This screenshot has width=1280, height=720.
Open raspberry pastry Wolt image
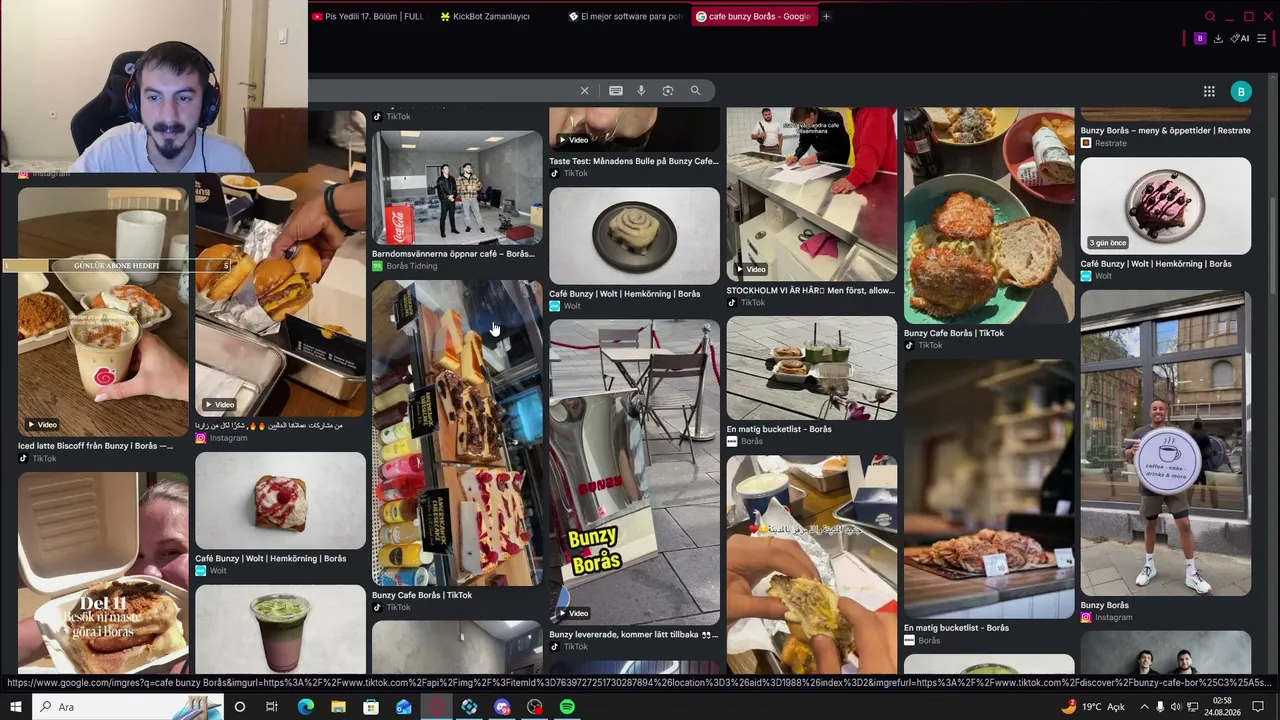(x=280, y=501)
